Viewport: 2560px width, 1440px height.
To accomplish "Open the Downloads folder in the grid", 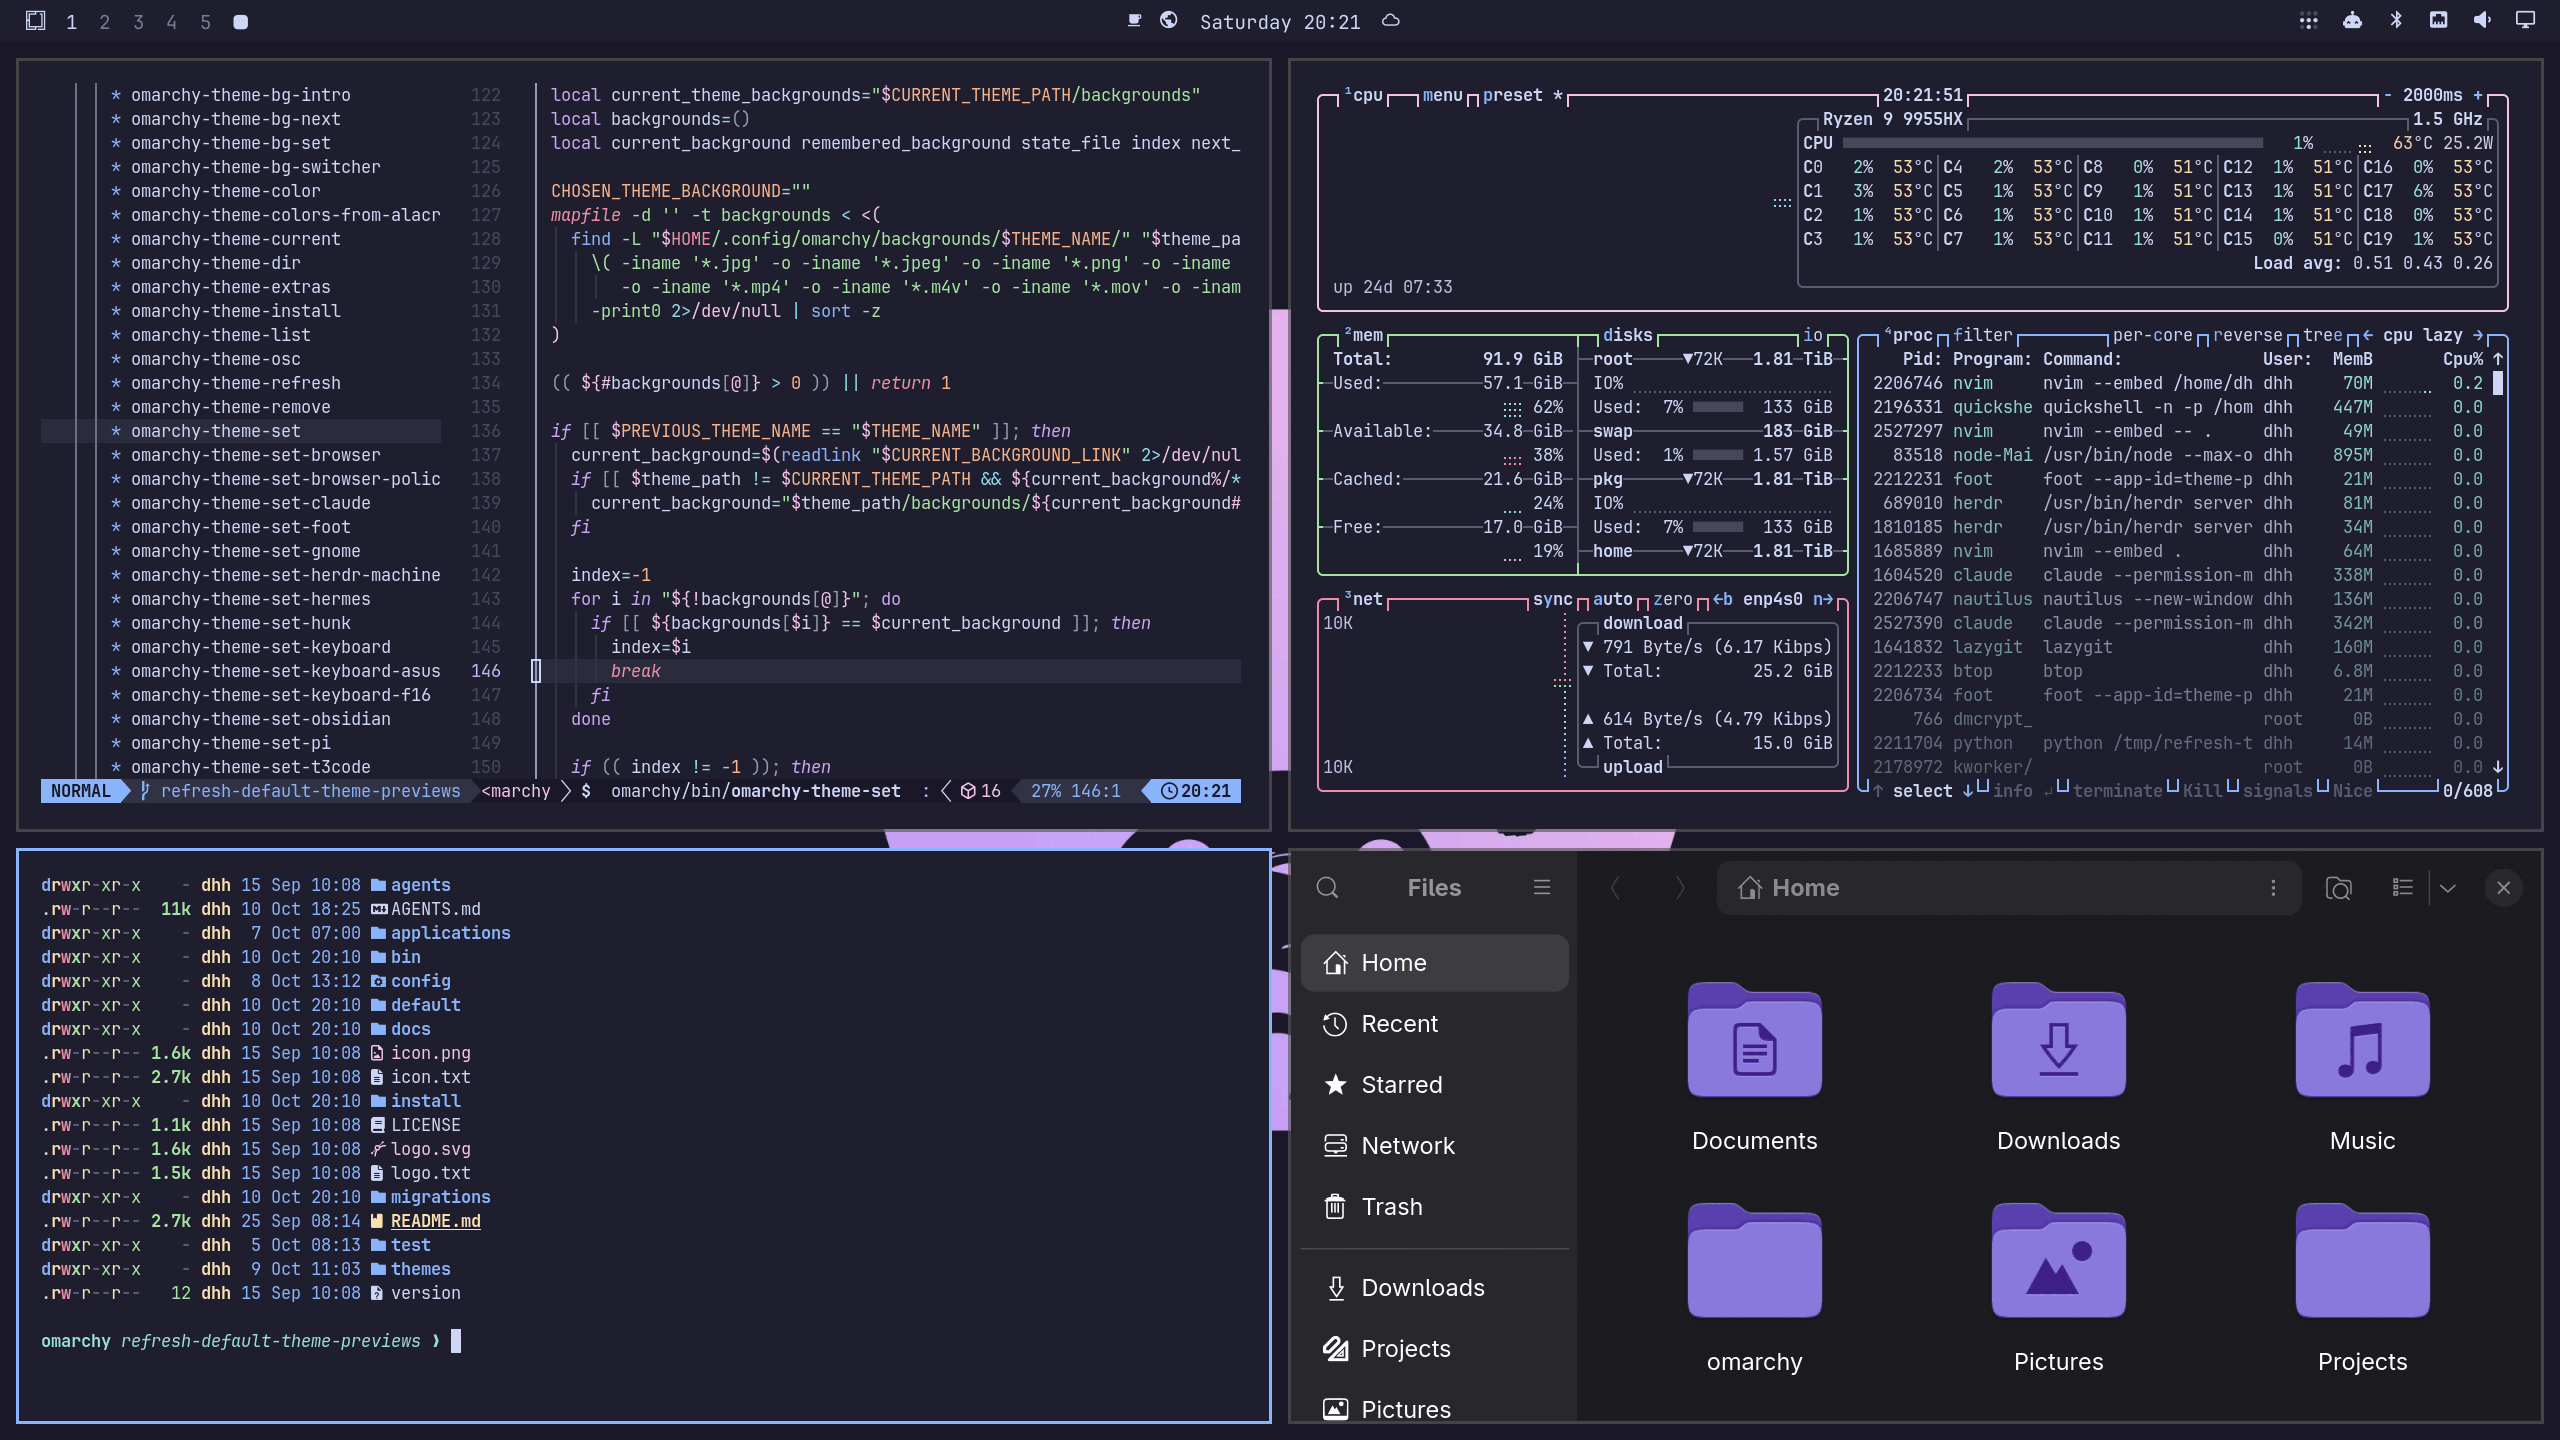I will (x=2059, y=1068).
